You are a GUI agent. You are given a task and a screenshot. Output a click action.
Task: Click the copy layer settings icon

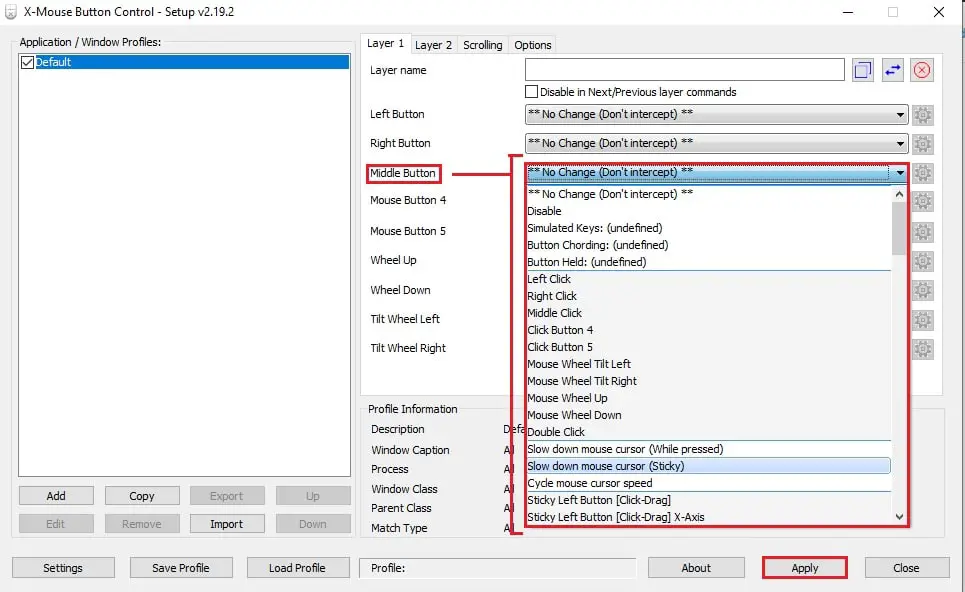[x=862, y=69]
